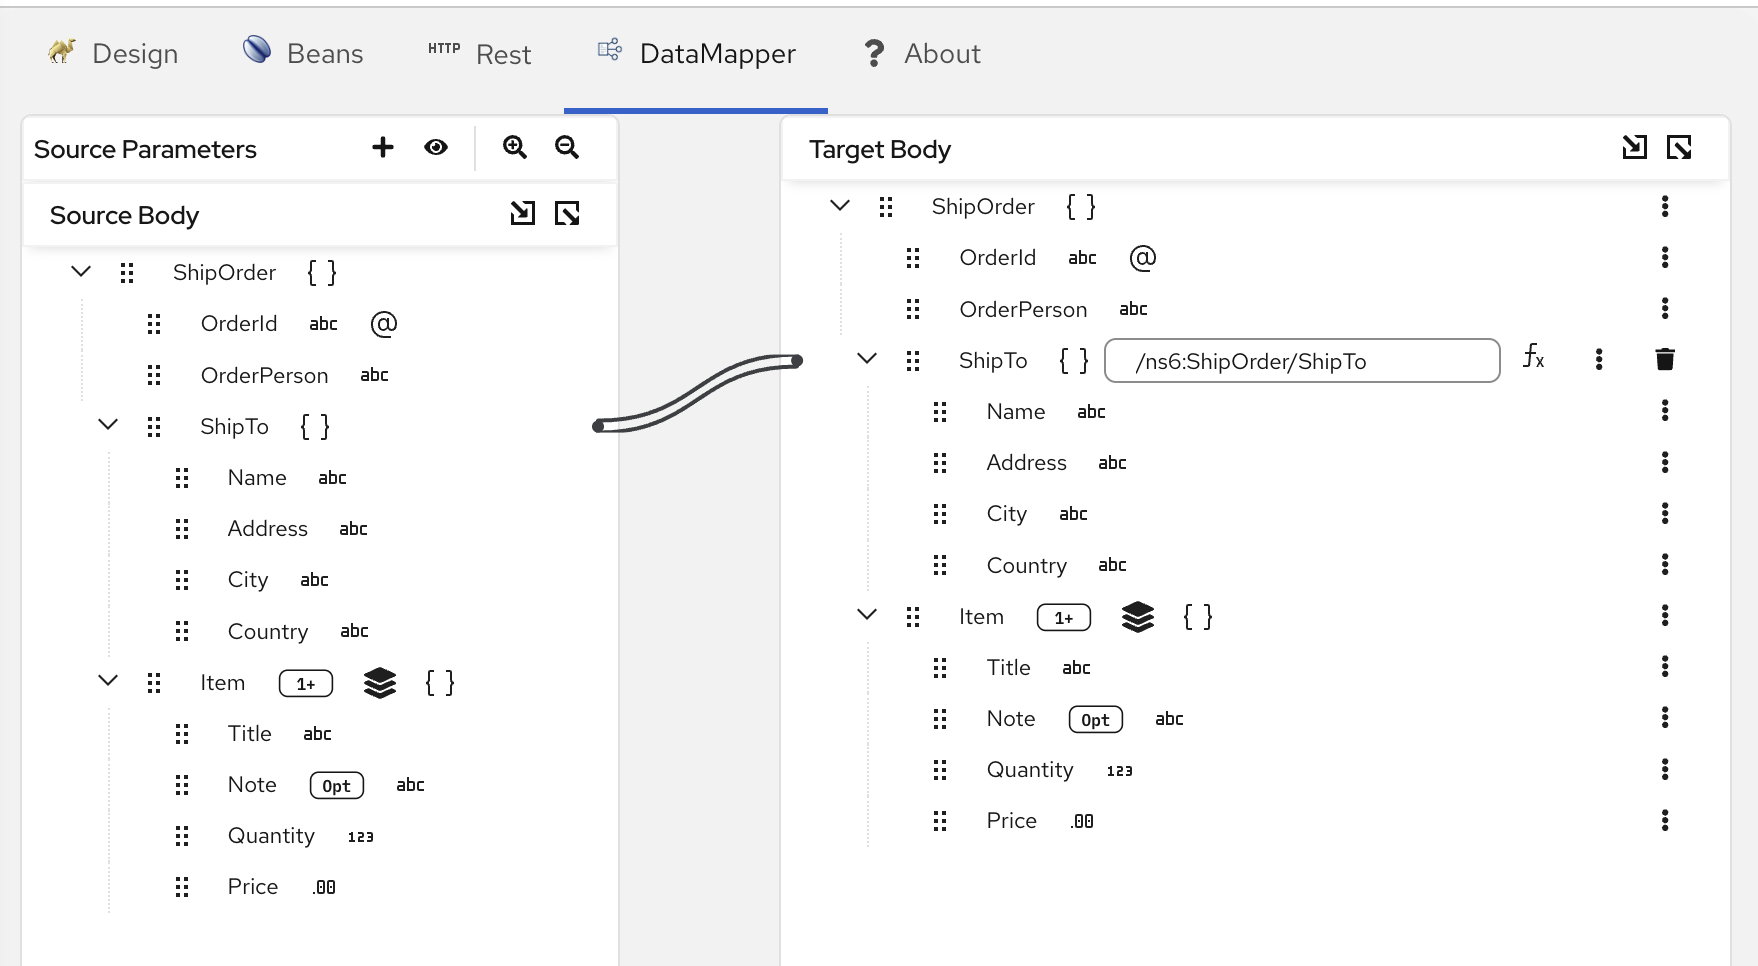Viewport: 1758px width, 966px height.
Task: Collapse target ShipOrder node
Action: [x=840, y=205]
